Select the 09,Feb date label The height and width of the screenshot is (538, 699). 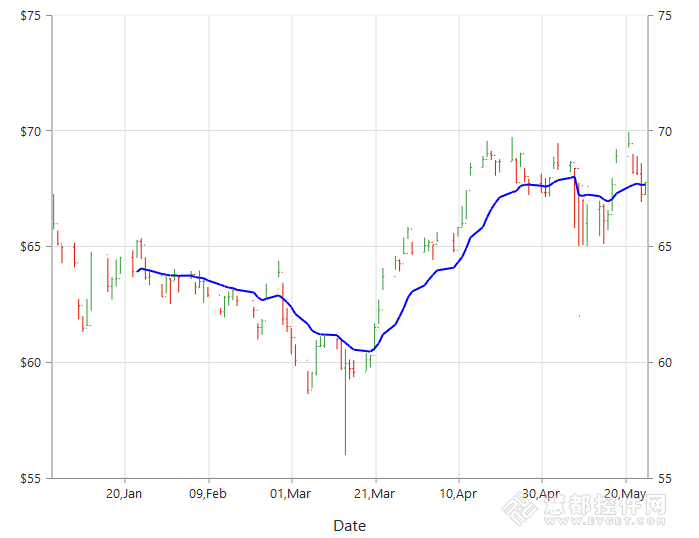click(x=208, y=494)
